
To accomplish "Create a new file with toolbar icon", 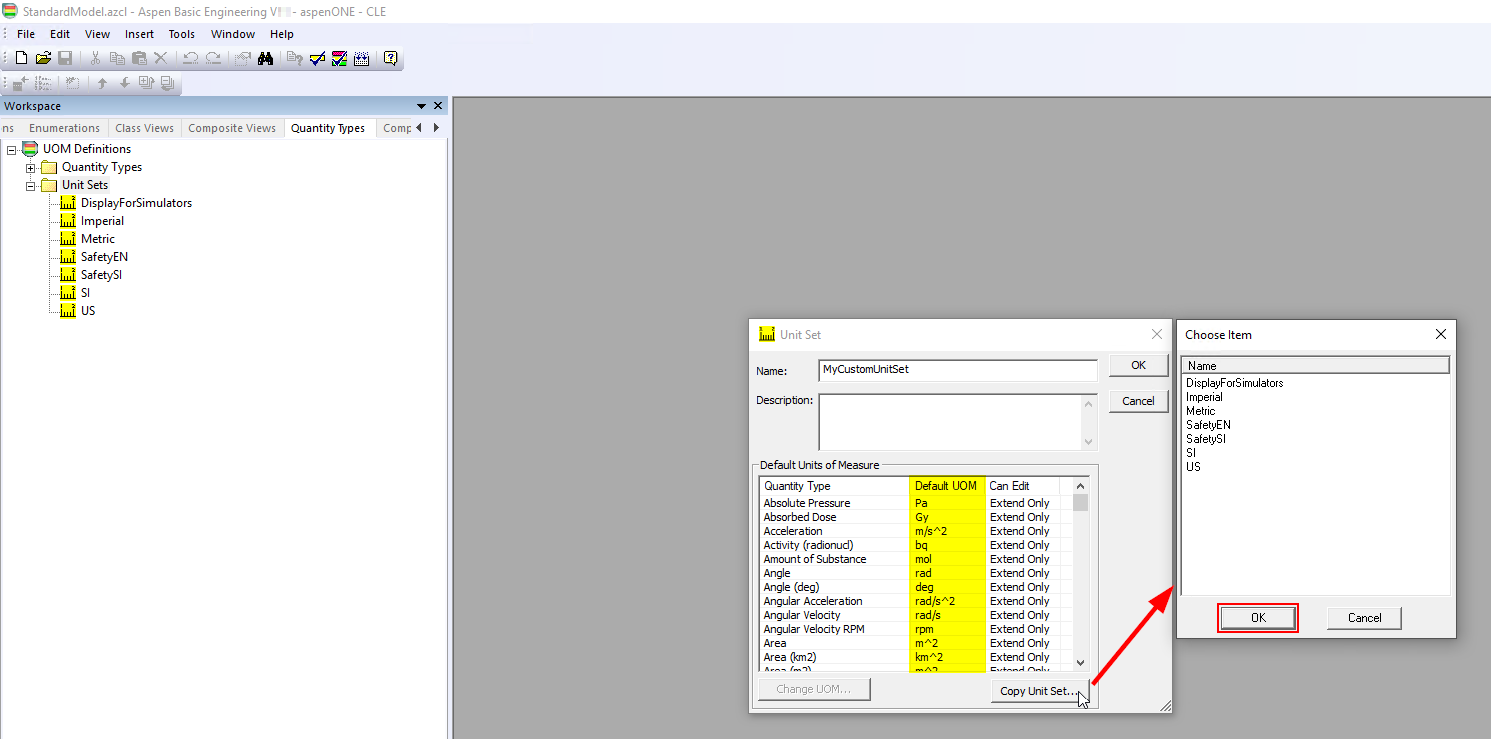I will (21, 59).
